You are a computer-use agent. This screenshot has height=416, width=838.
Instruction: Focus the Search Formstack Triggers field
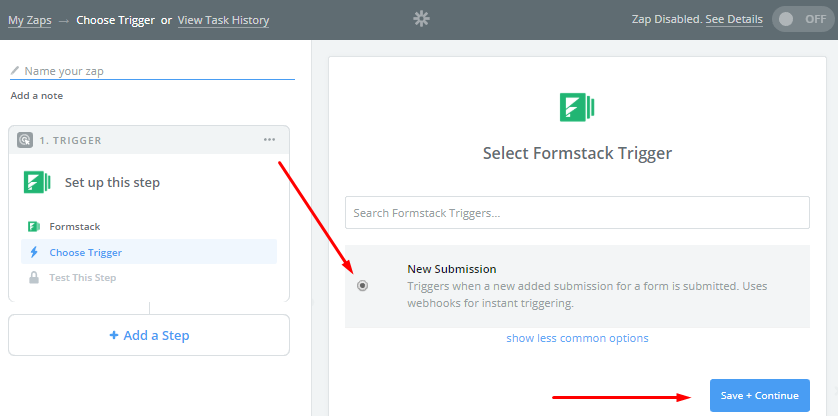click(577, 212)
